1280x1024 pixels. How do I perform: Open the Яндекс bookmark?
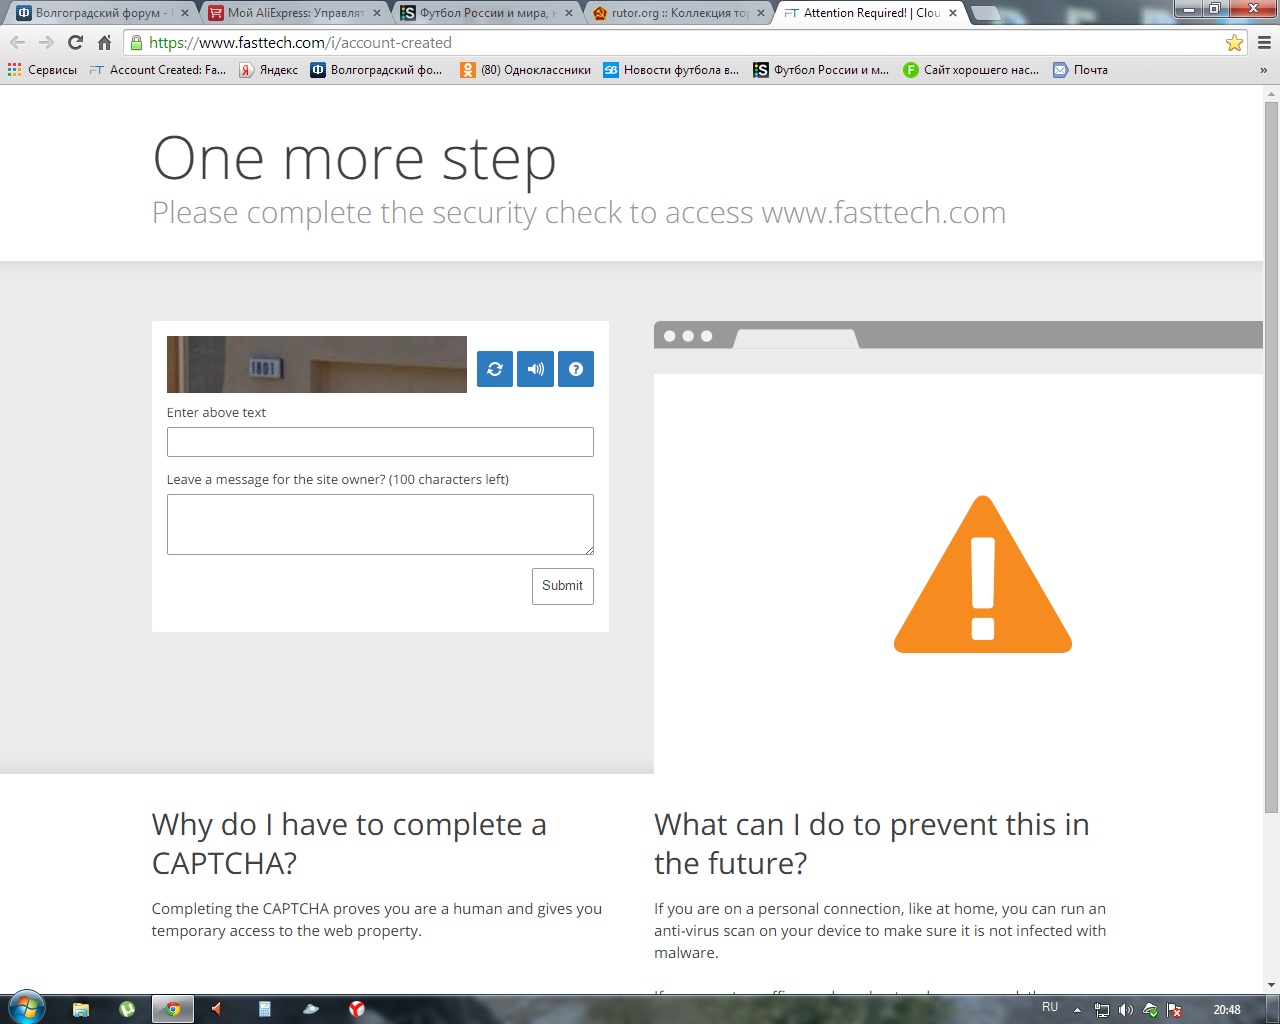pyautogui.click(x=268, y=70)
